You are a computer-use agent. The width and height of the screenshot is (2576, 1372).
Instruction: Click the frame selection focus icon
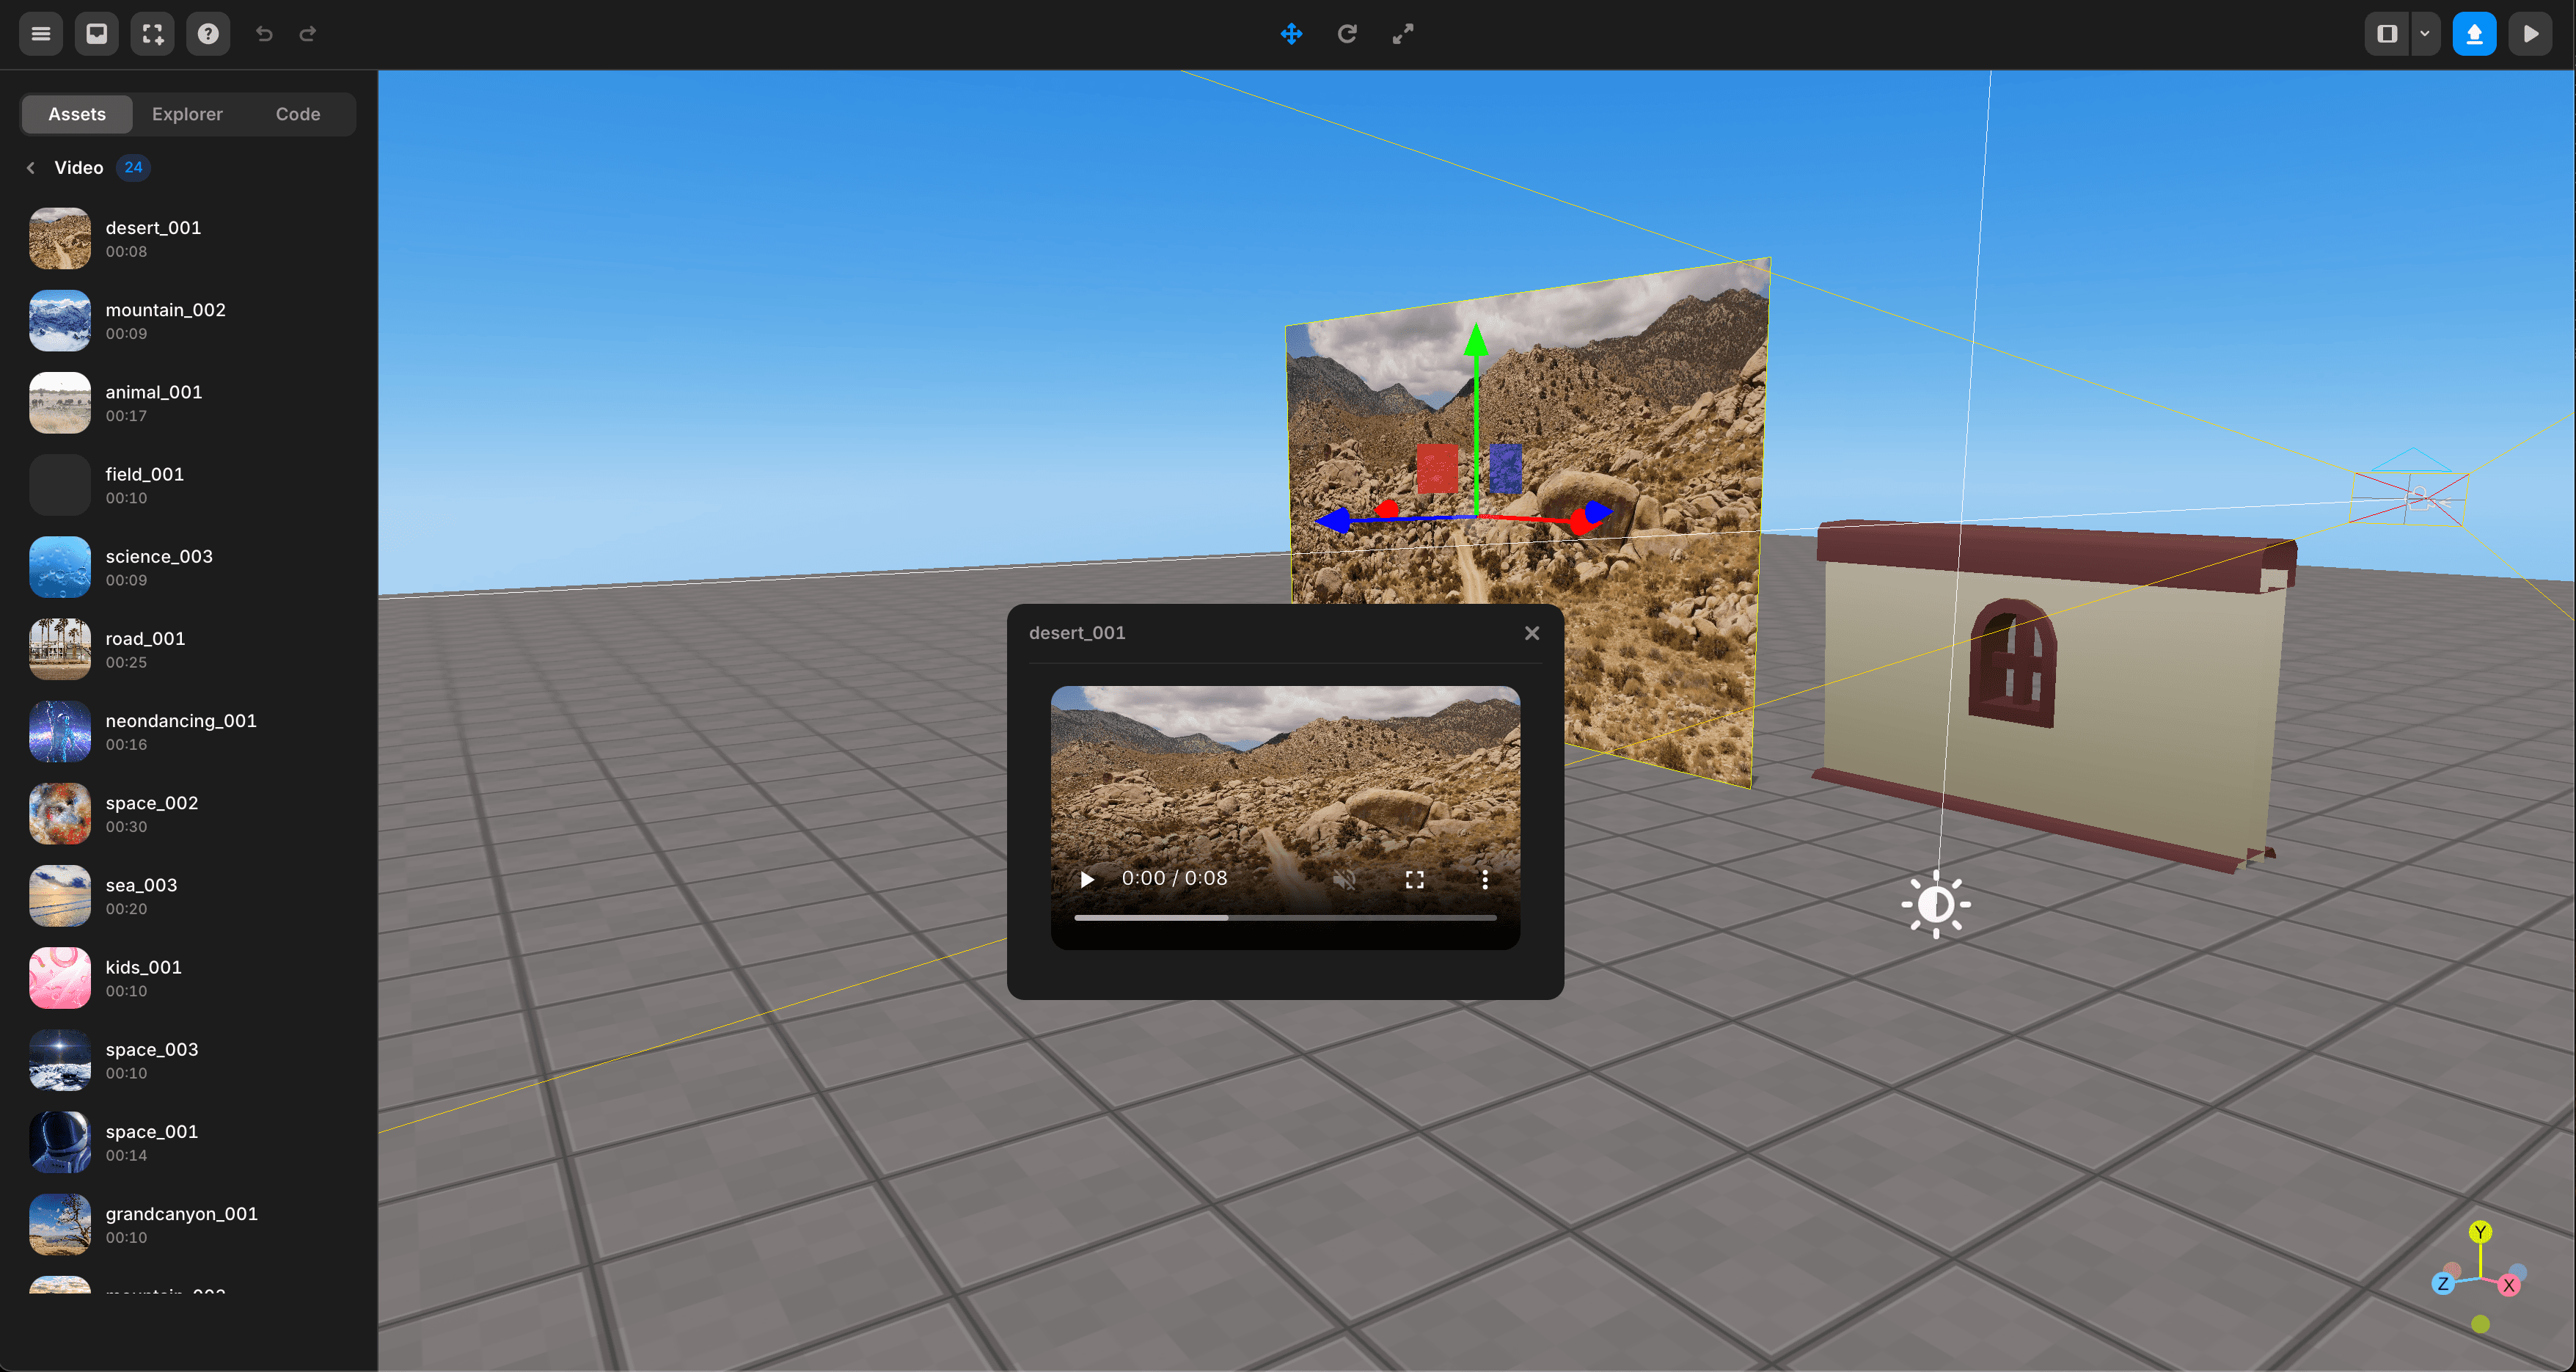point(153,34)
